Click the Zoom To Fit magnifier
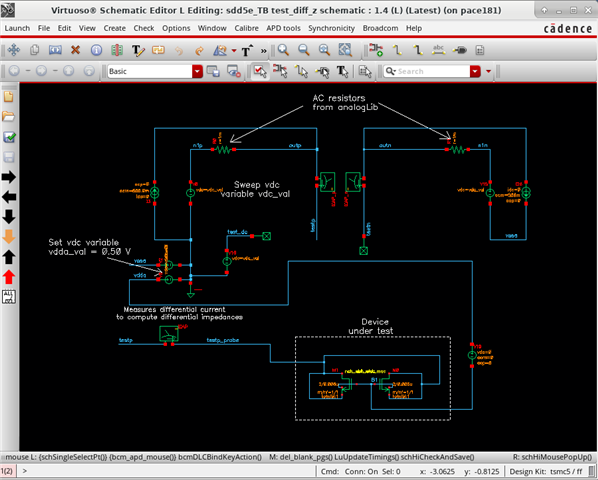This screenshot has width=598, height=480. pos(324,50)
